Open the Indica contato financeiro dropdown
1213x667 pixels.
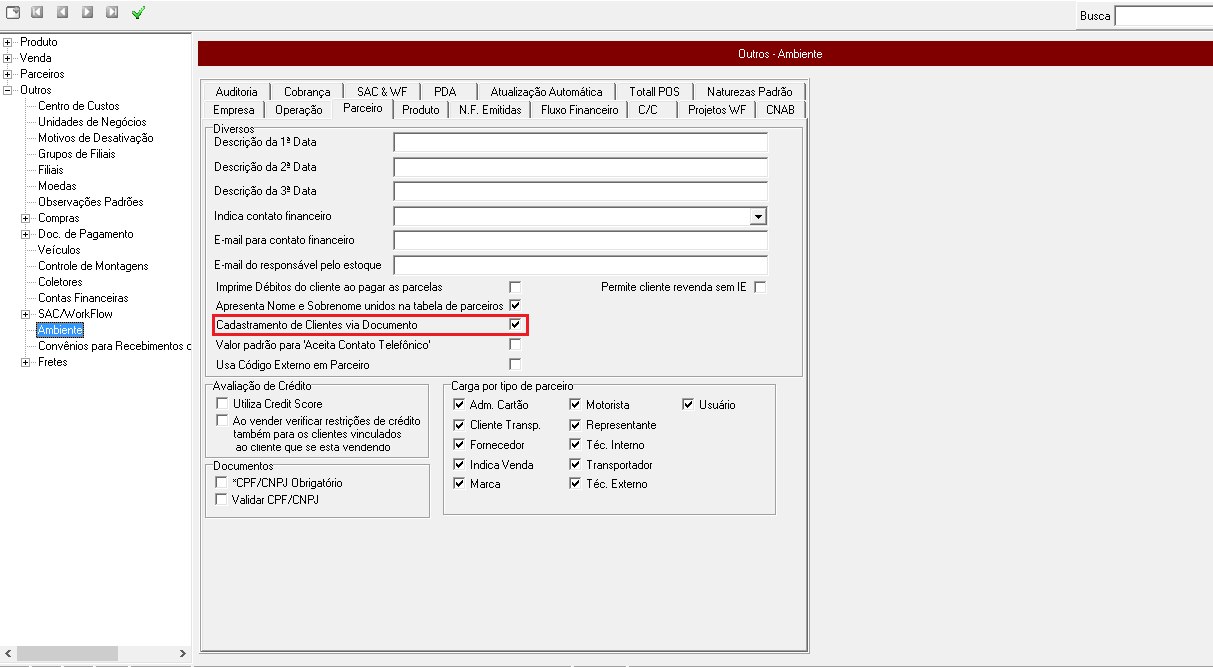pos(758,216)
